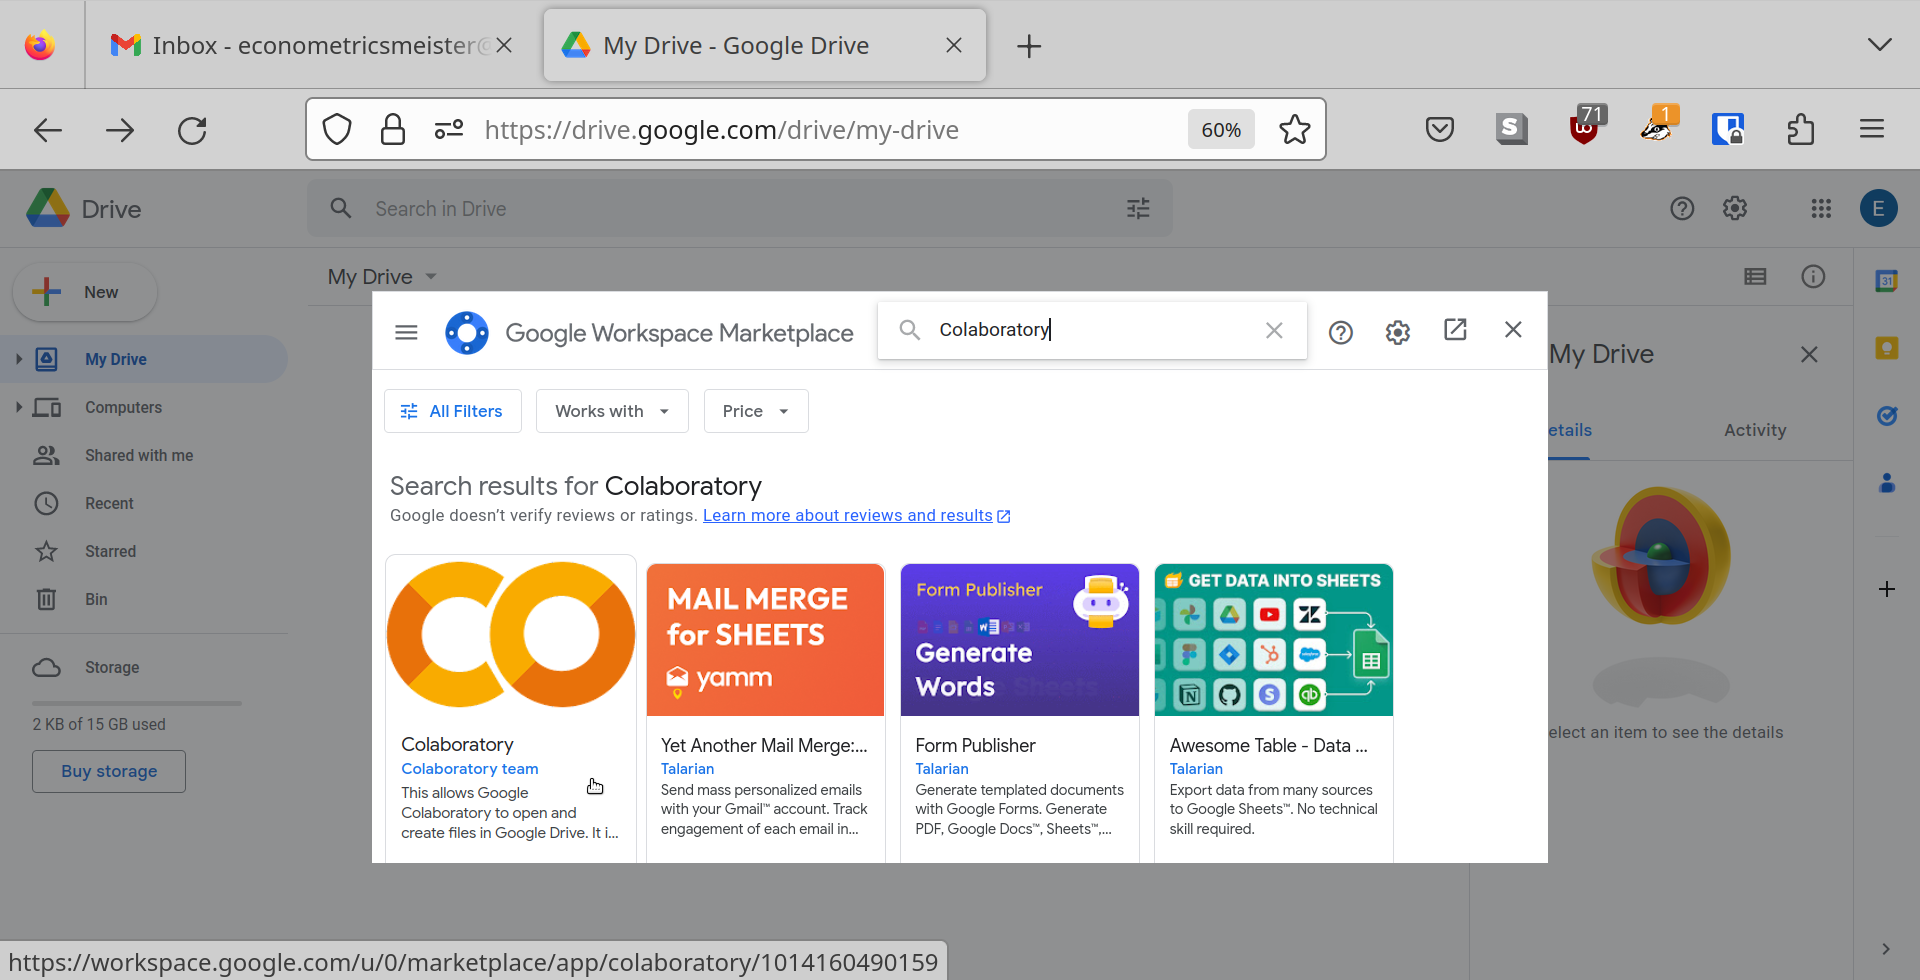Get add-ons plus icon in side panel
Screen dimensions: 1920x980
point(1887,589)
